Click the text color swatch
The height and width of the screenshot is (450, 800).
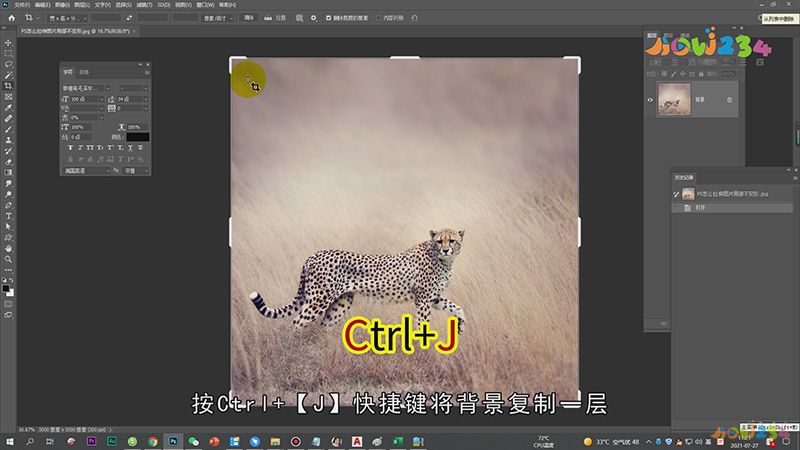point(138,137)
